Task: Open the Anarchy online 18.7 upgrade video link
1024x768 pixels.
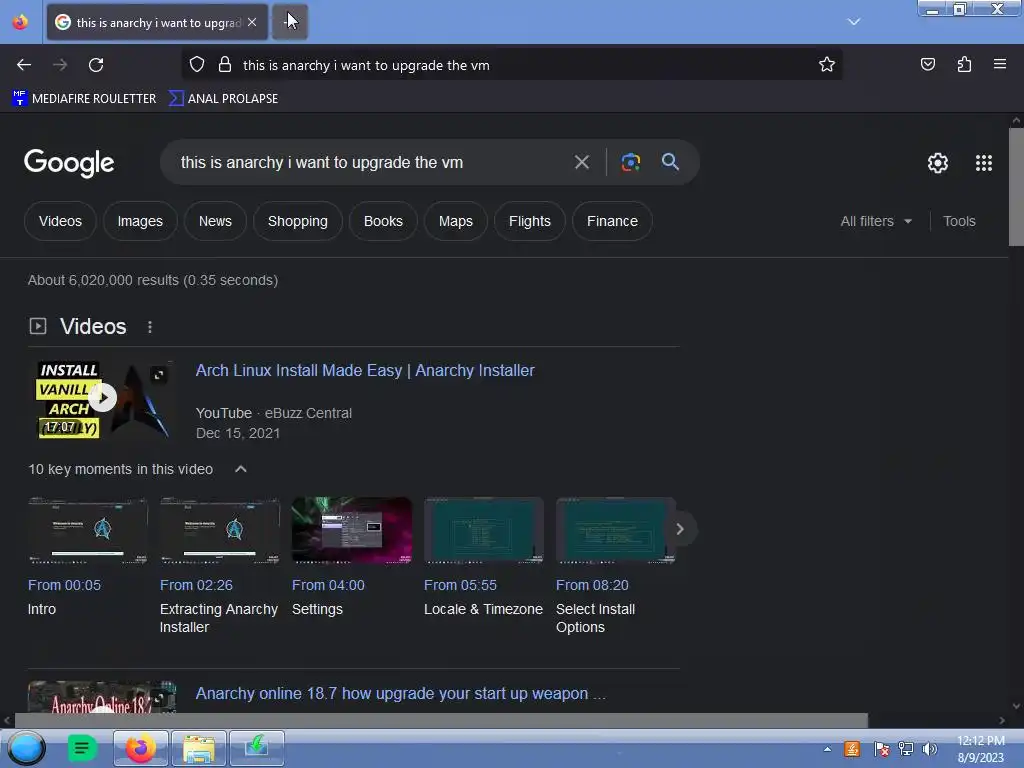Action: point(400,694)
